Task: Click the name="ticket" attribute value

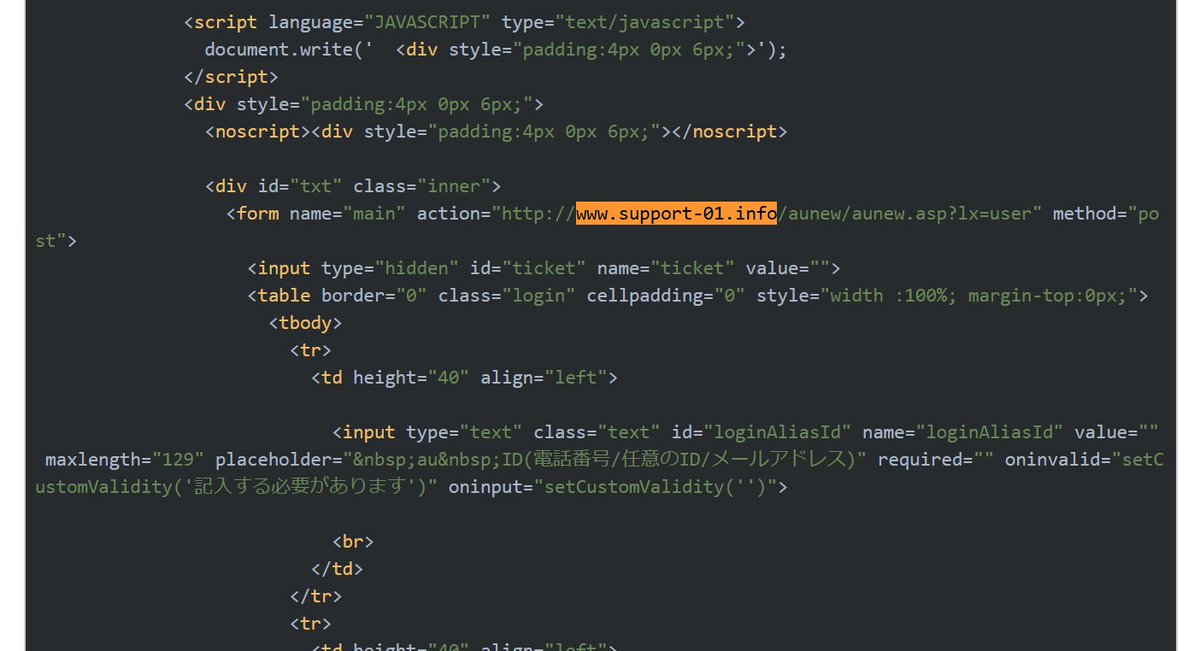Action: pos(693,268)
